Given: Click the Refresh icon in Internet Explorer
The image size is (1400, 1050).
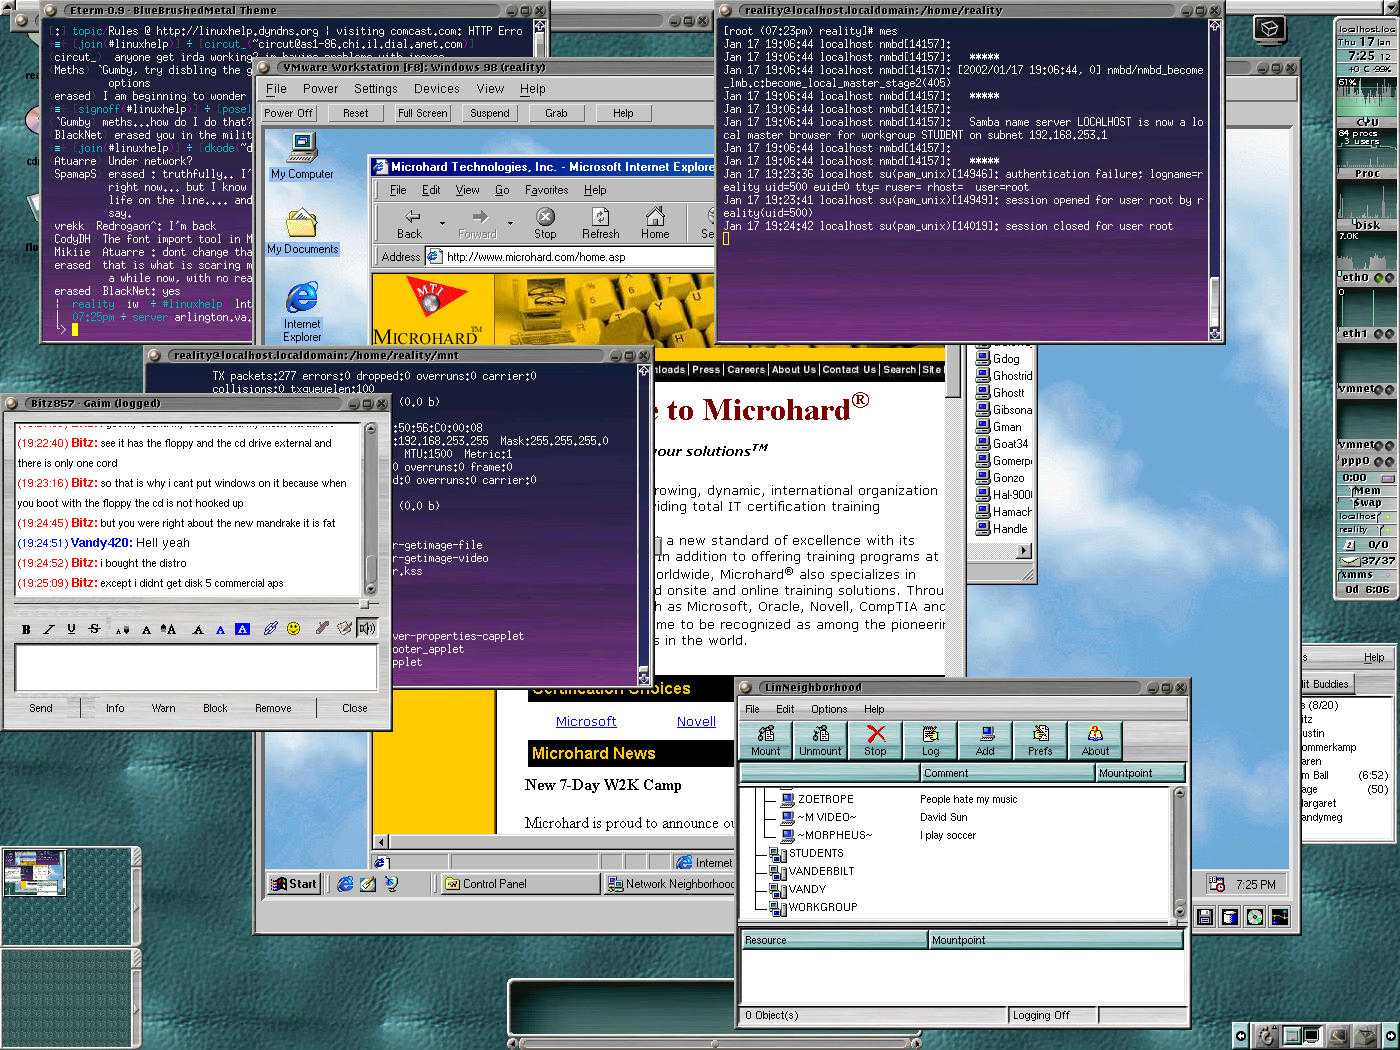Looking at the screenshot, I should [600, 223].
